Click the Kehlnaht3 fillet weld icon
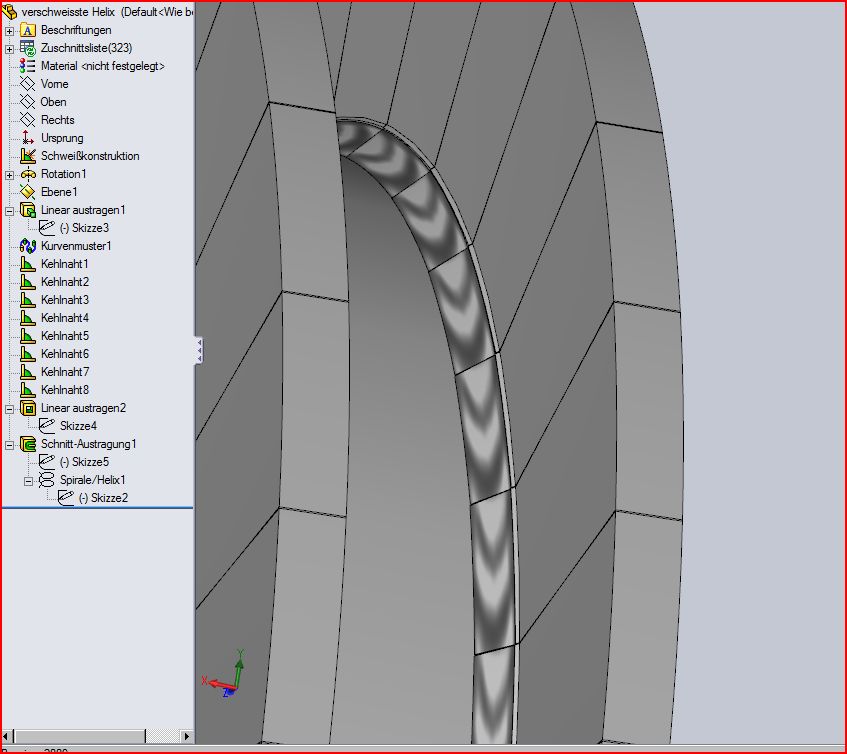847x754 pixels. [x=28, y=300]
